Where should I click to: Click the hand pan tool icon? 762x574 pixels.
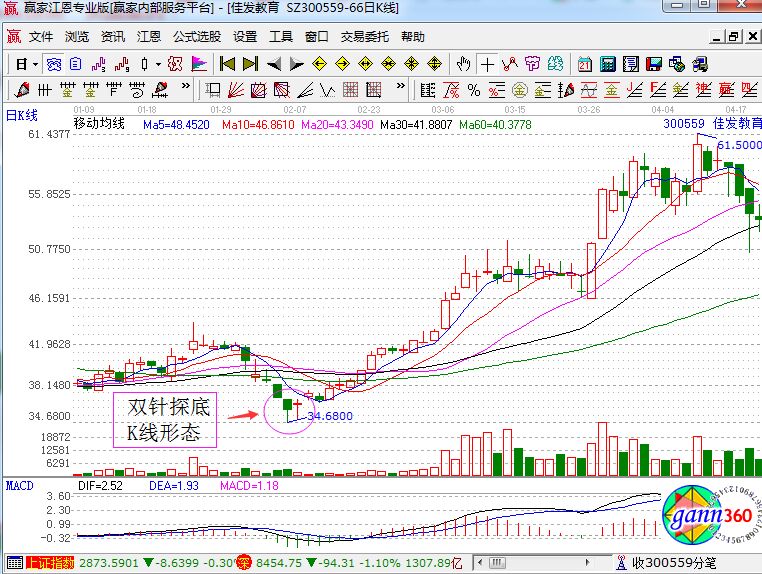(463, 64)
